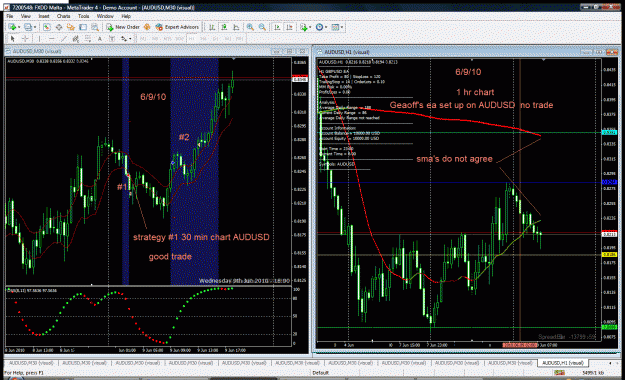Click the Zoom In magnifier icon
This screenshot has width=625, height=380.
(250, 27)
